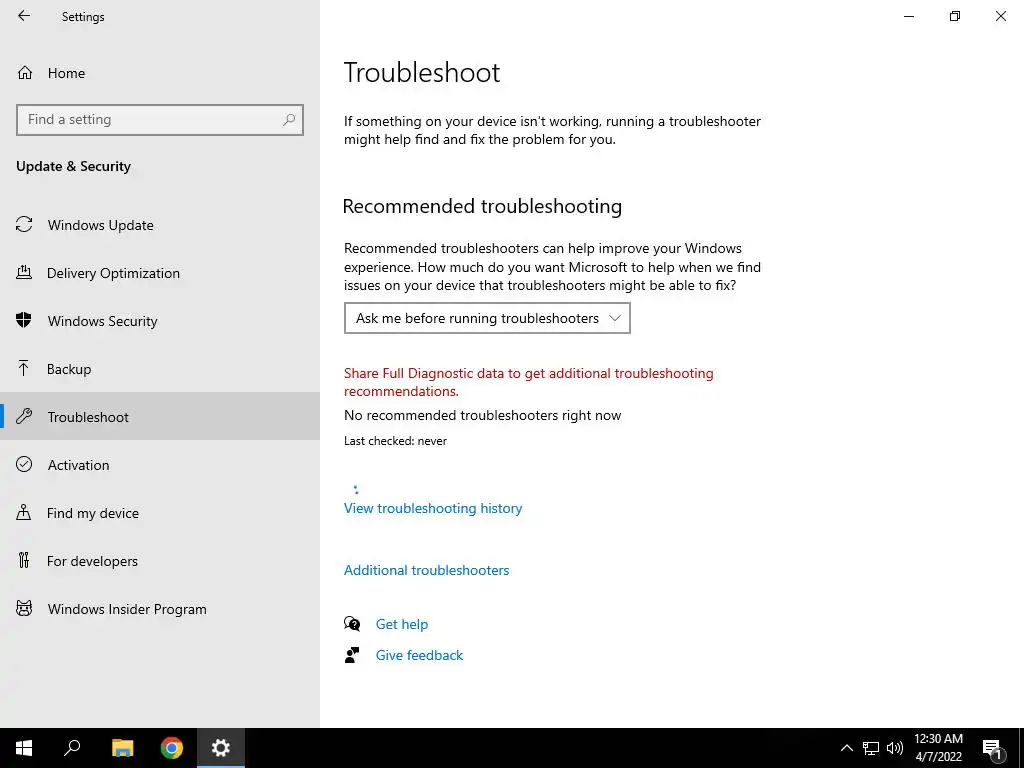
Task: Click the network status tray icon
Action: [871, 748]
